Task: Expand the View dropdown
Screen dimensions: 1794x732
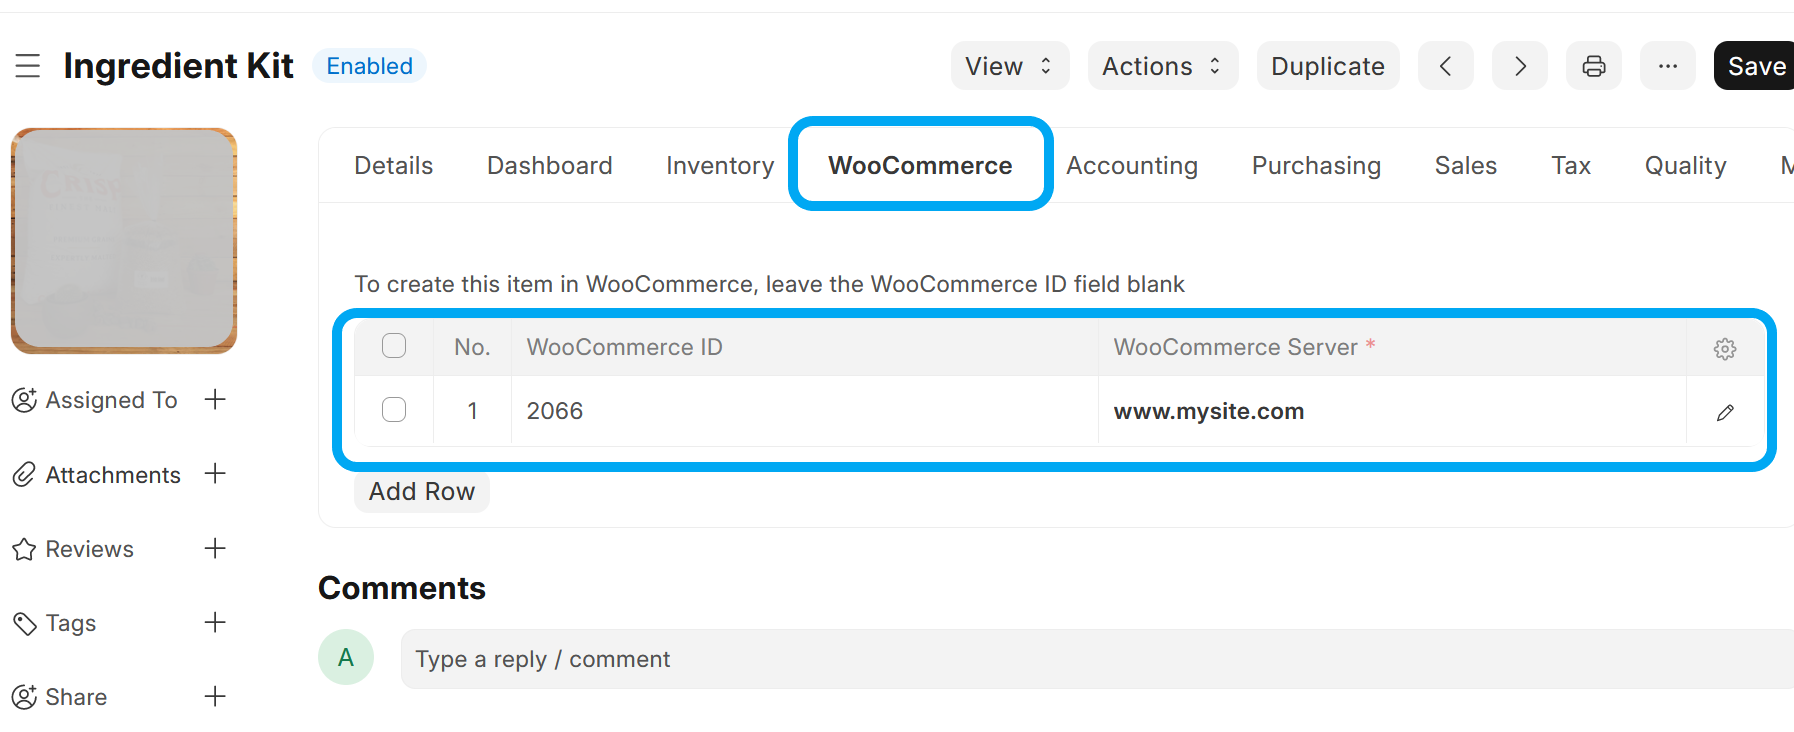Action: [x=1009, y=66]
